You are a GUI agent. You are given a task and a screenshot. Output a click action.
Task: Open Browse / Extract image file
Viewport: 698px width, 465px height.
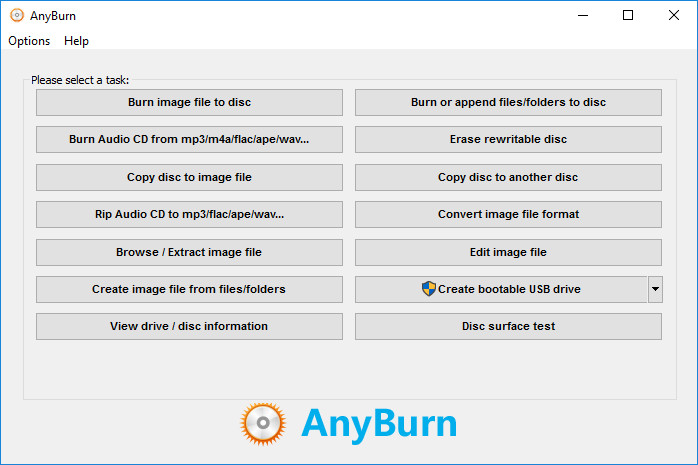189,252
